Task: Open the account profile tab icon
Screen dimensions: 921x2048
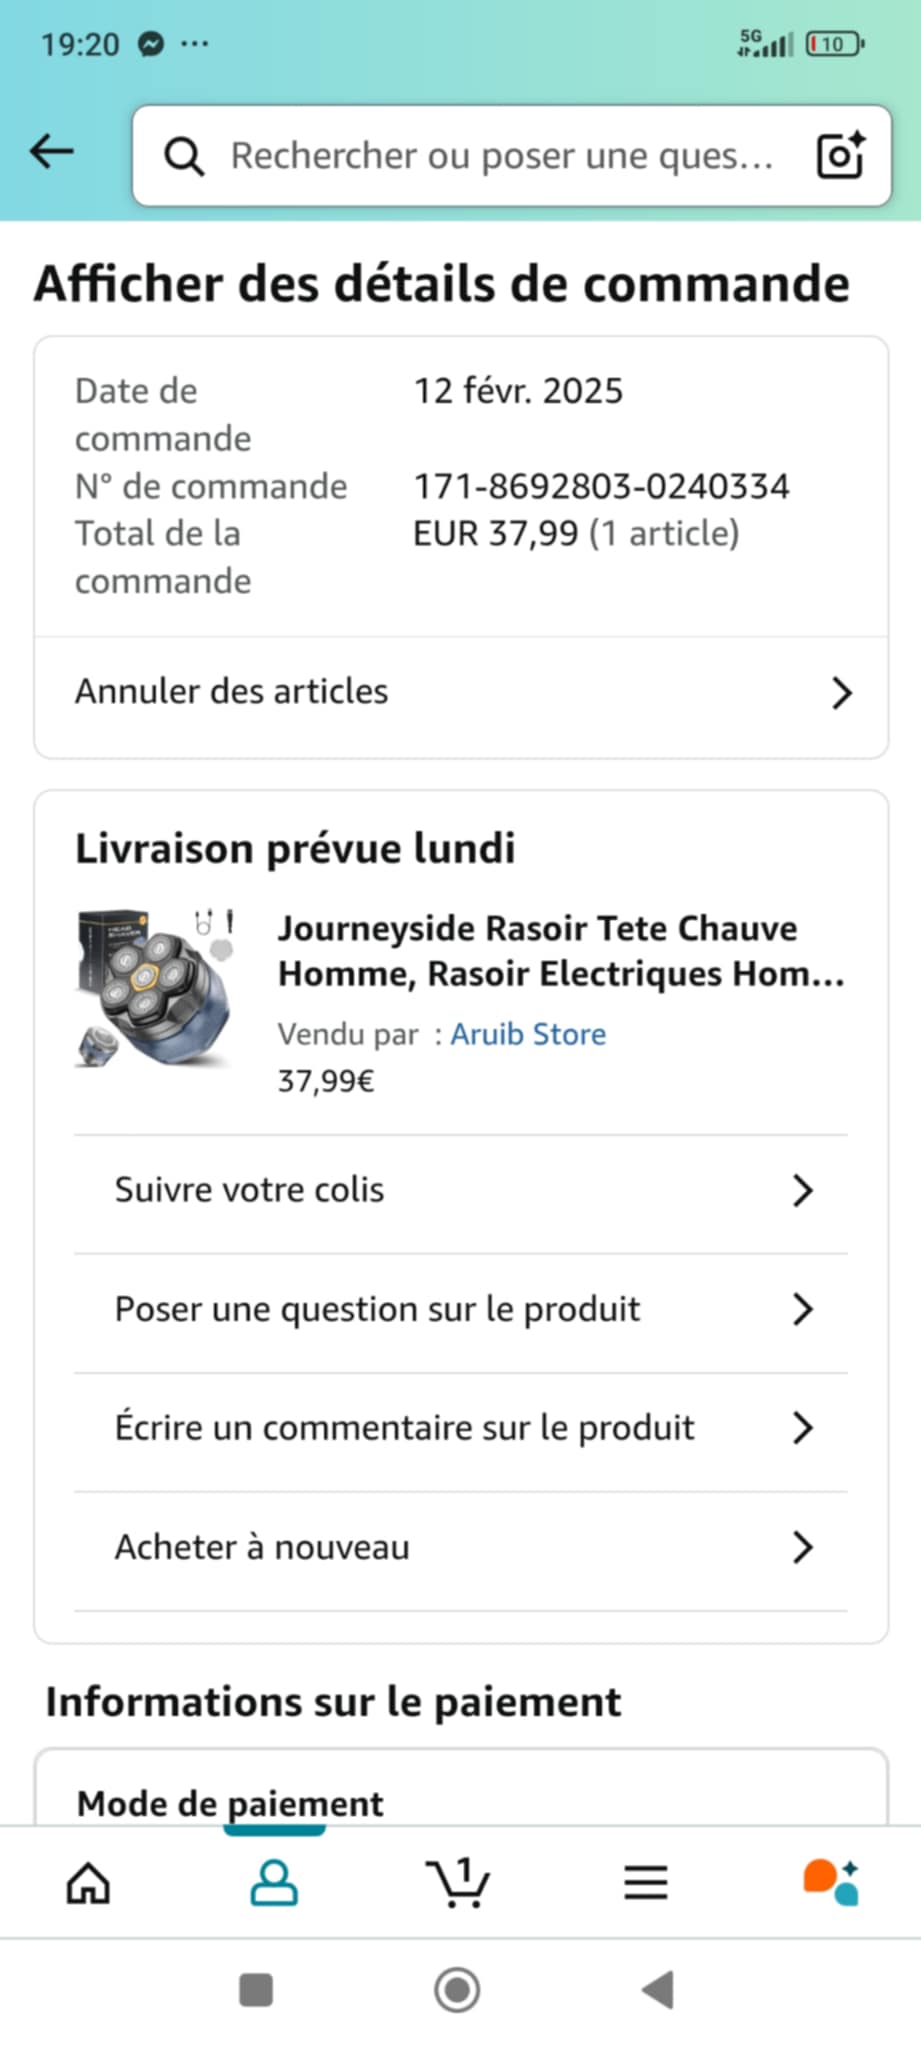Action: click(274, 1884)
